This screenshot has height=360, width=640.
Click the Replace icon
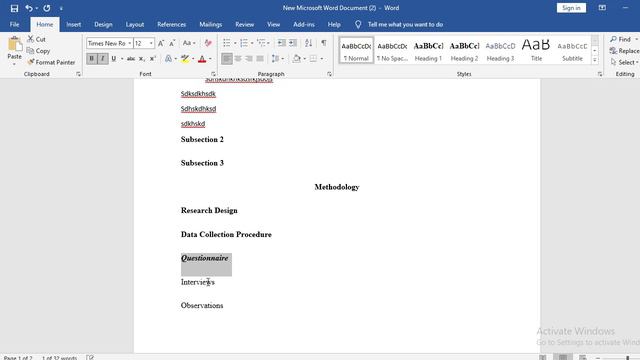click(x=613, y=51)
